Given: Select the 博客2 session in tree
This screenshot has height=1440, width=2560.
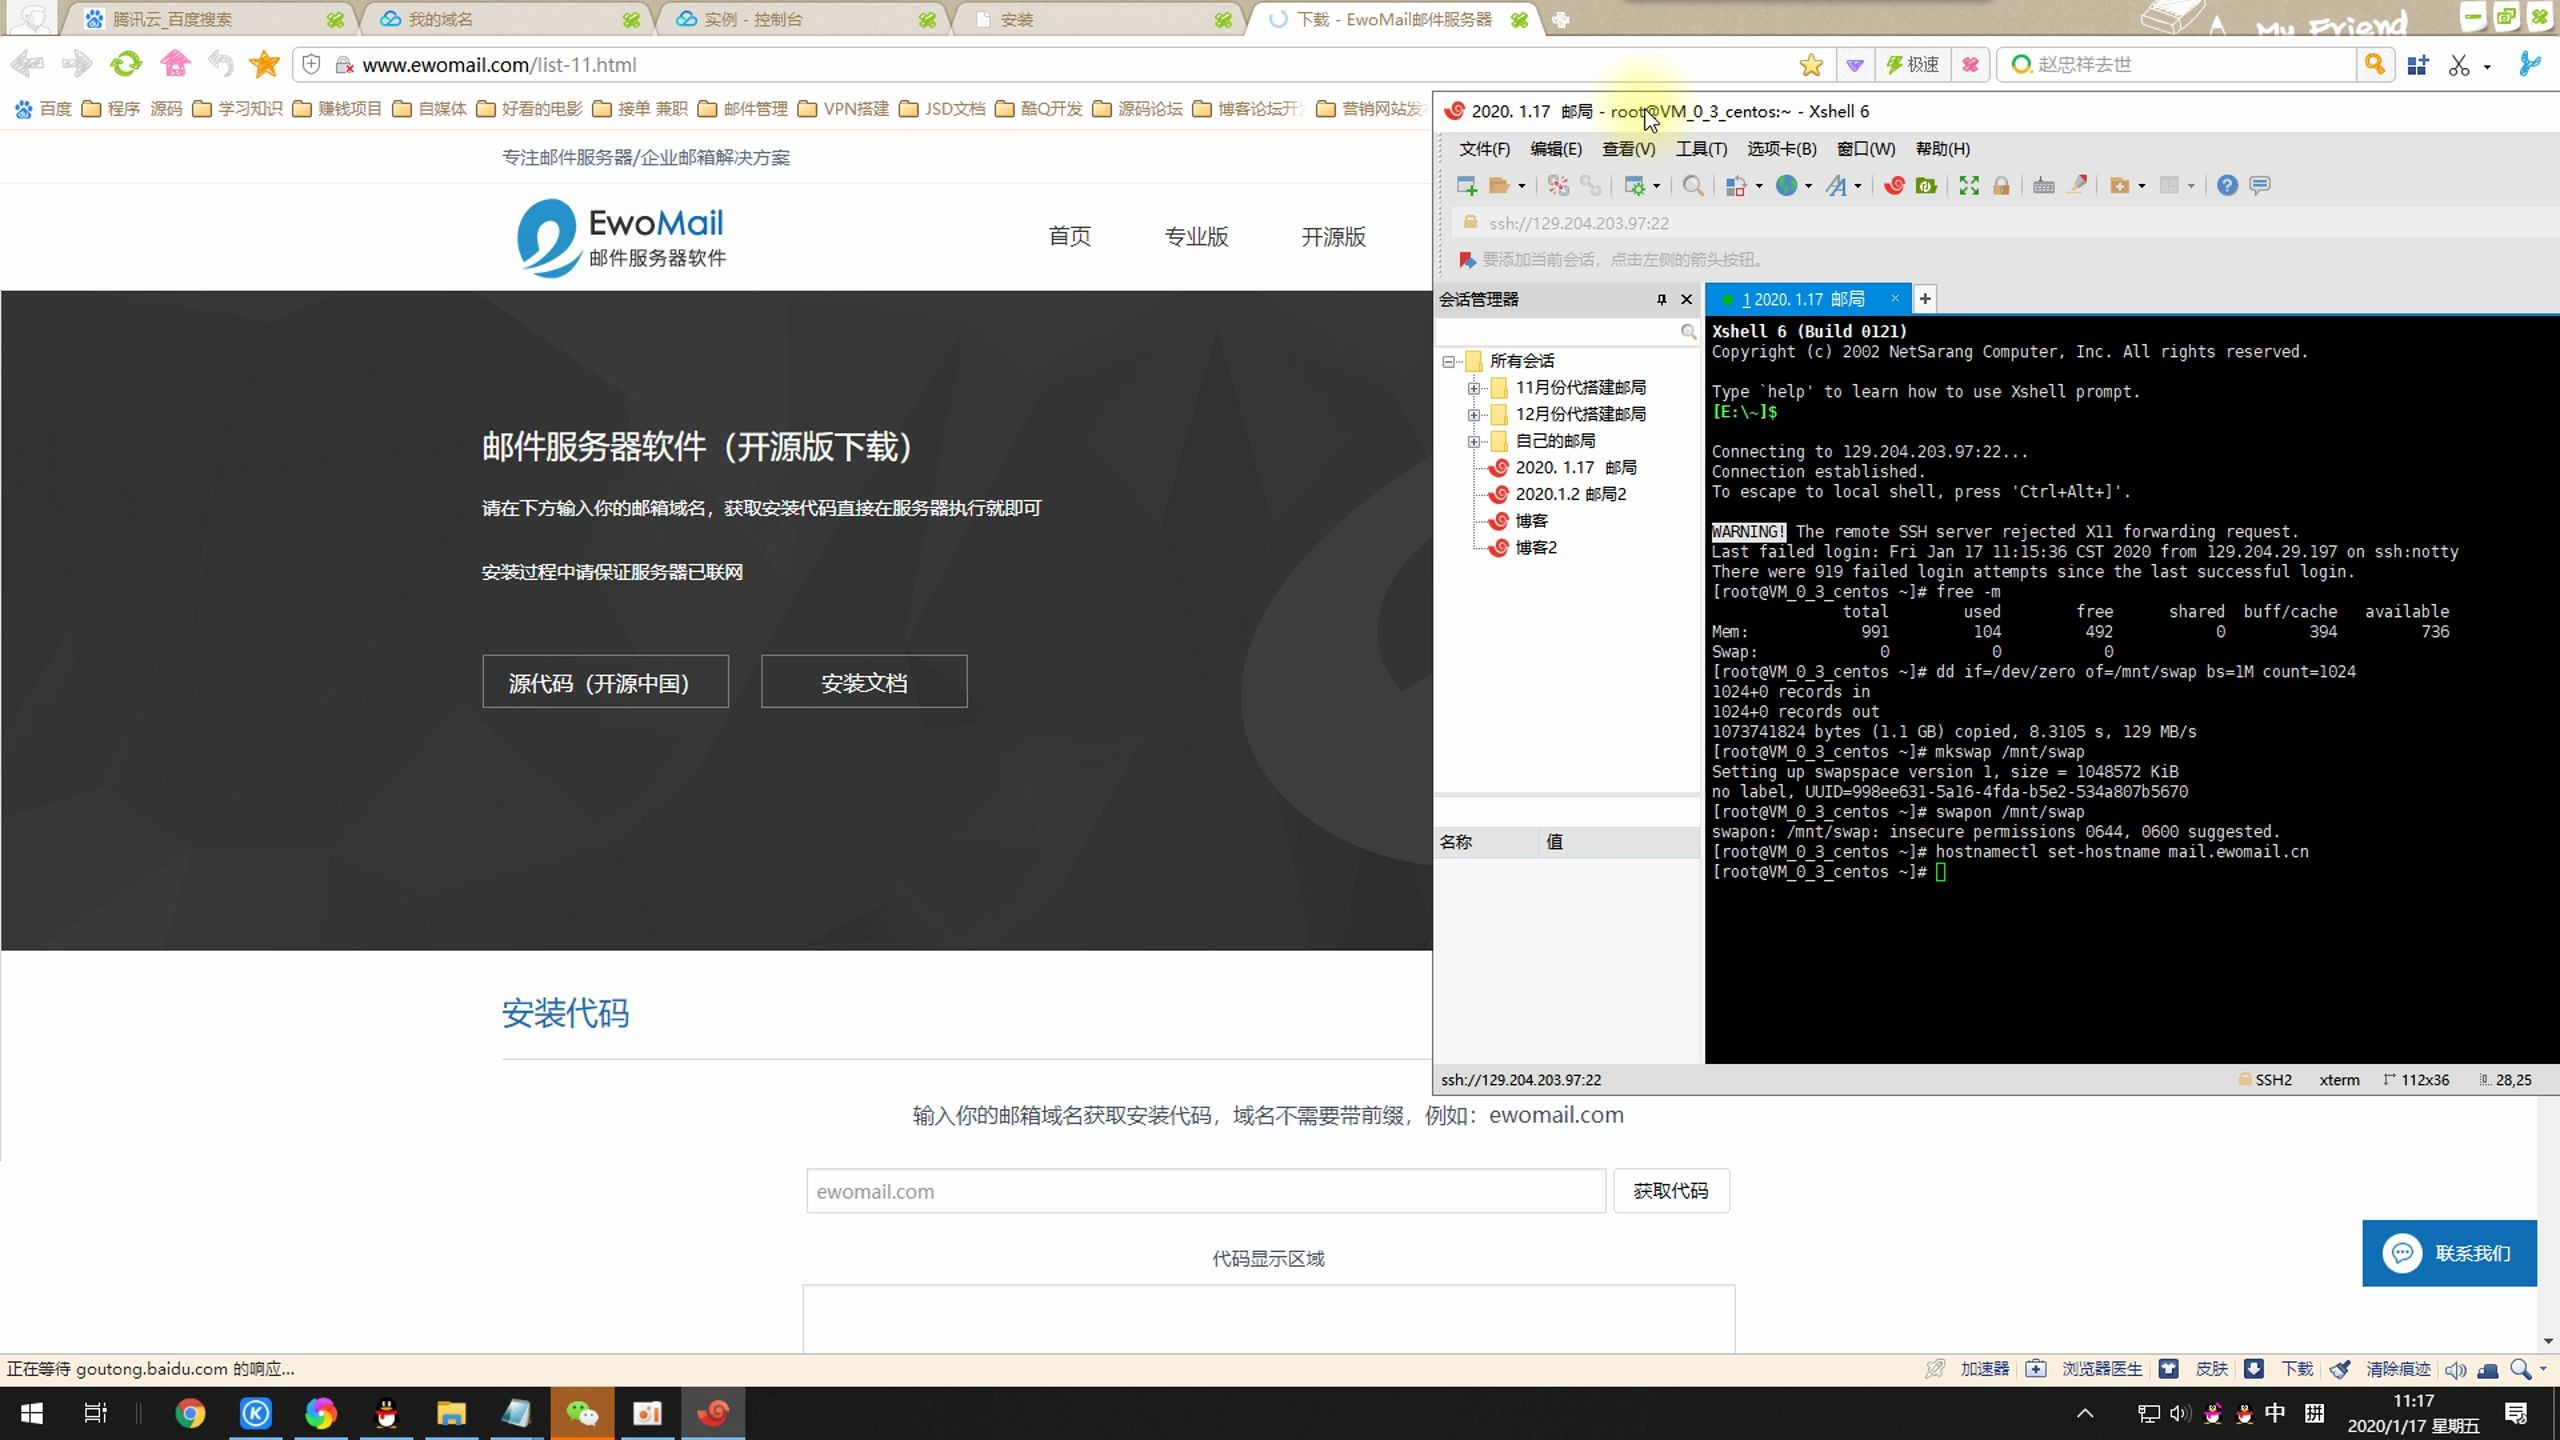Looking at the screenshot, I should click(1535, 548).
